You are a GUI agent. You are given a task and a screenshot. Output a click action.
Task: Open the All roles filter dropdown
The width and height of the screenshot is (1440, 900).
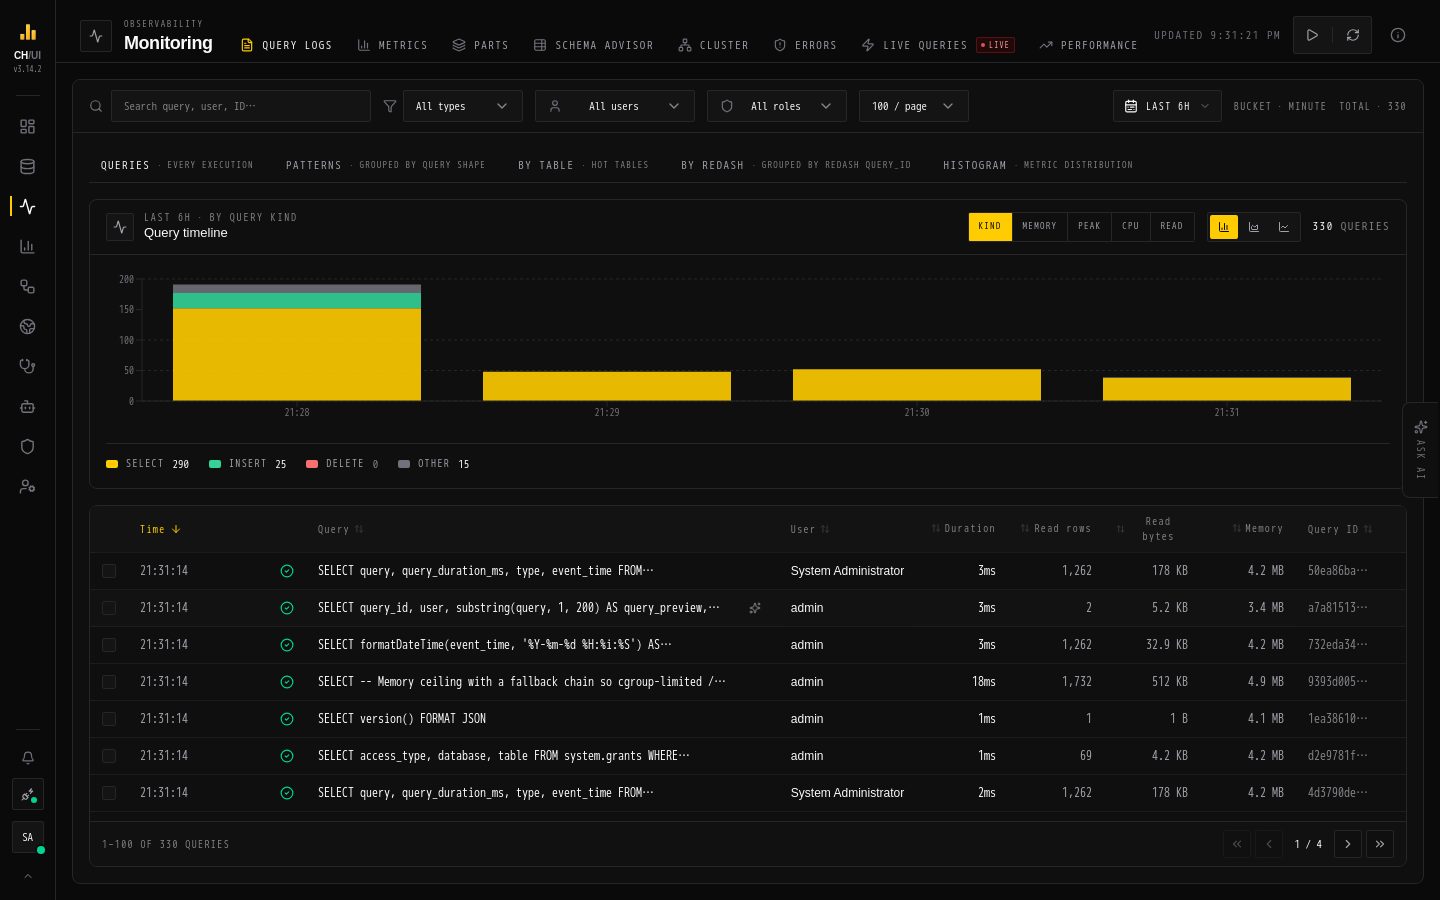pyautogui.click(x=776, y=106)
